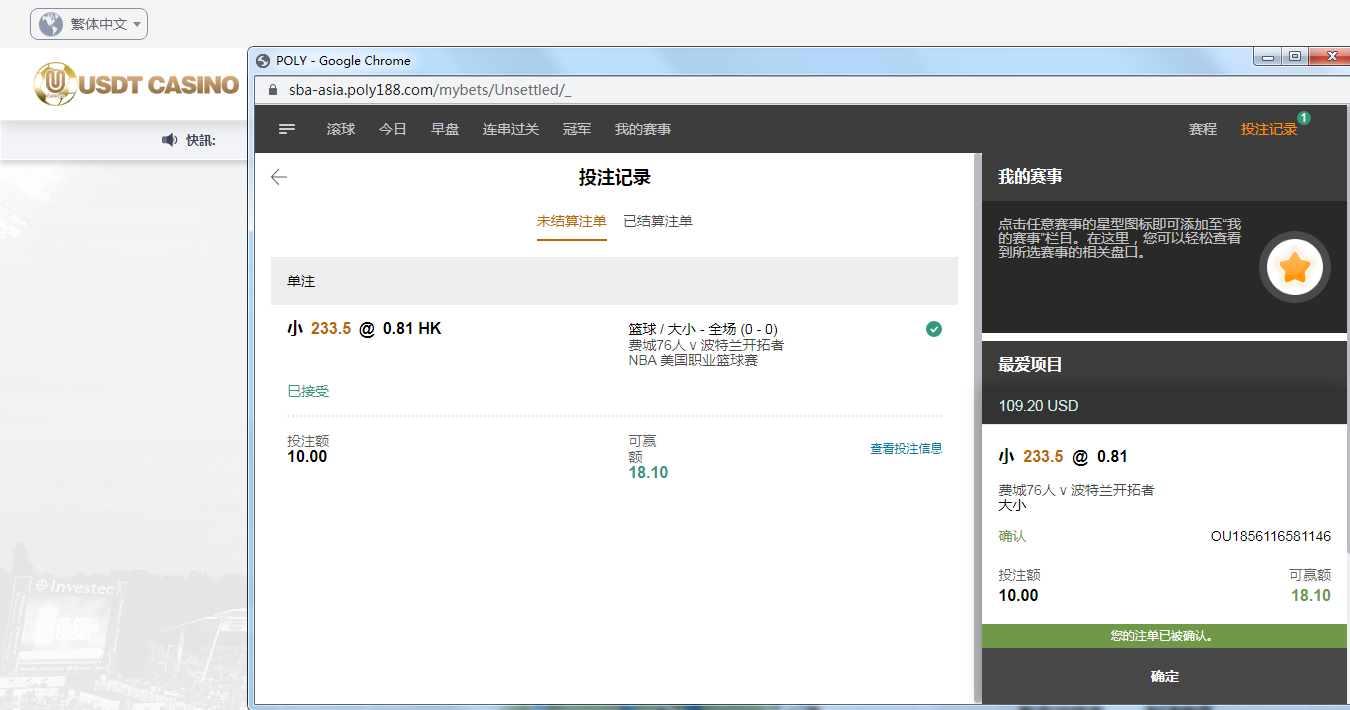
Task: Click the 已接受 status text
Action: click(308, 391)
